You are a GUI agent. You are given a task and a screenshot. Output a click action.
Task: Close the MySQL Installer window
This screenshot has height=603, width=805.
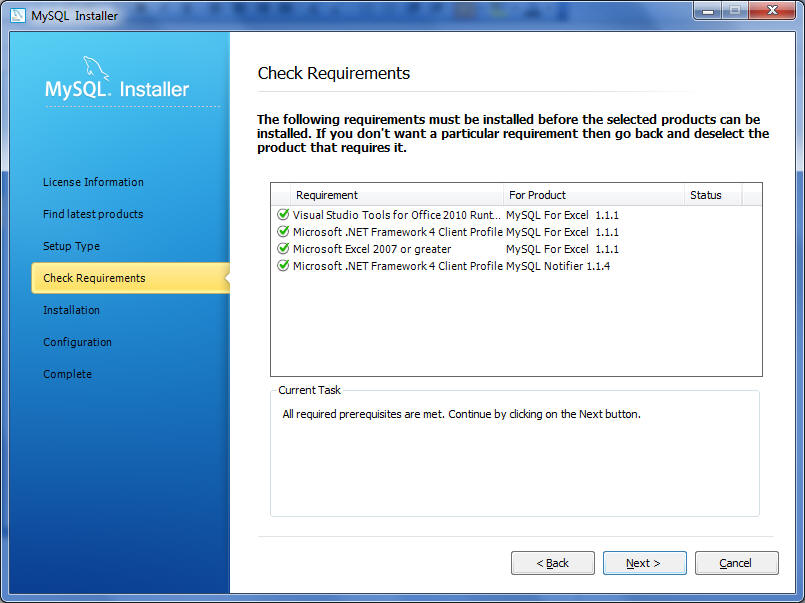[772, 10]
